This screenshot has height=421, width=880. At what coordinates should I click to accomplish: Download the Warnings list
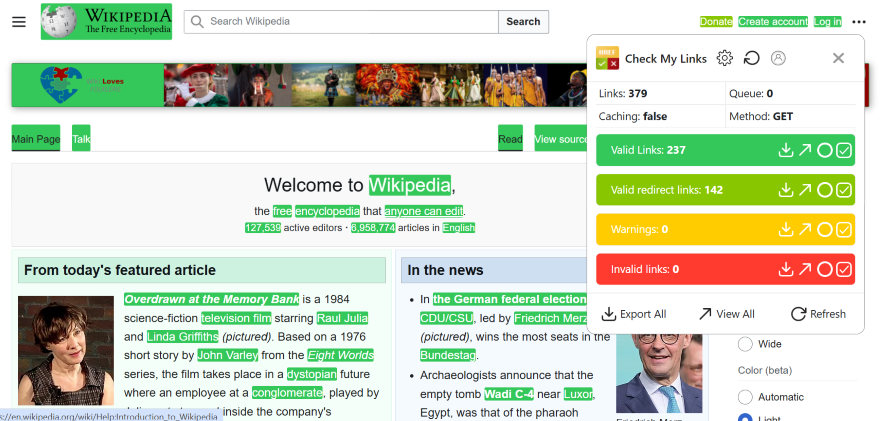[786, 230]
